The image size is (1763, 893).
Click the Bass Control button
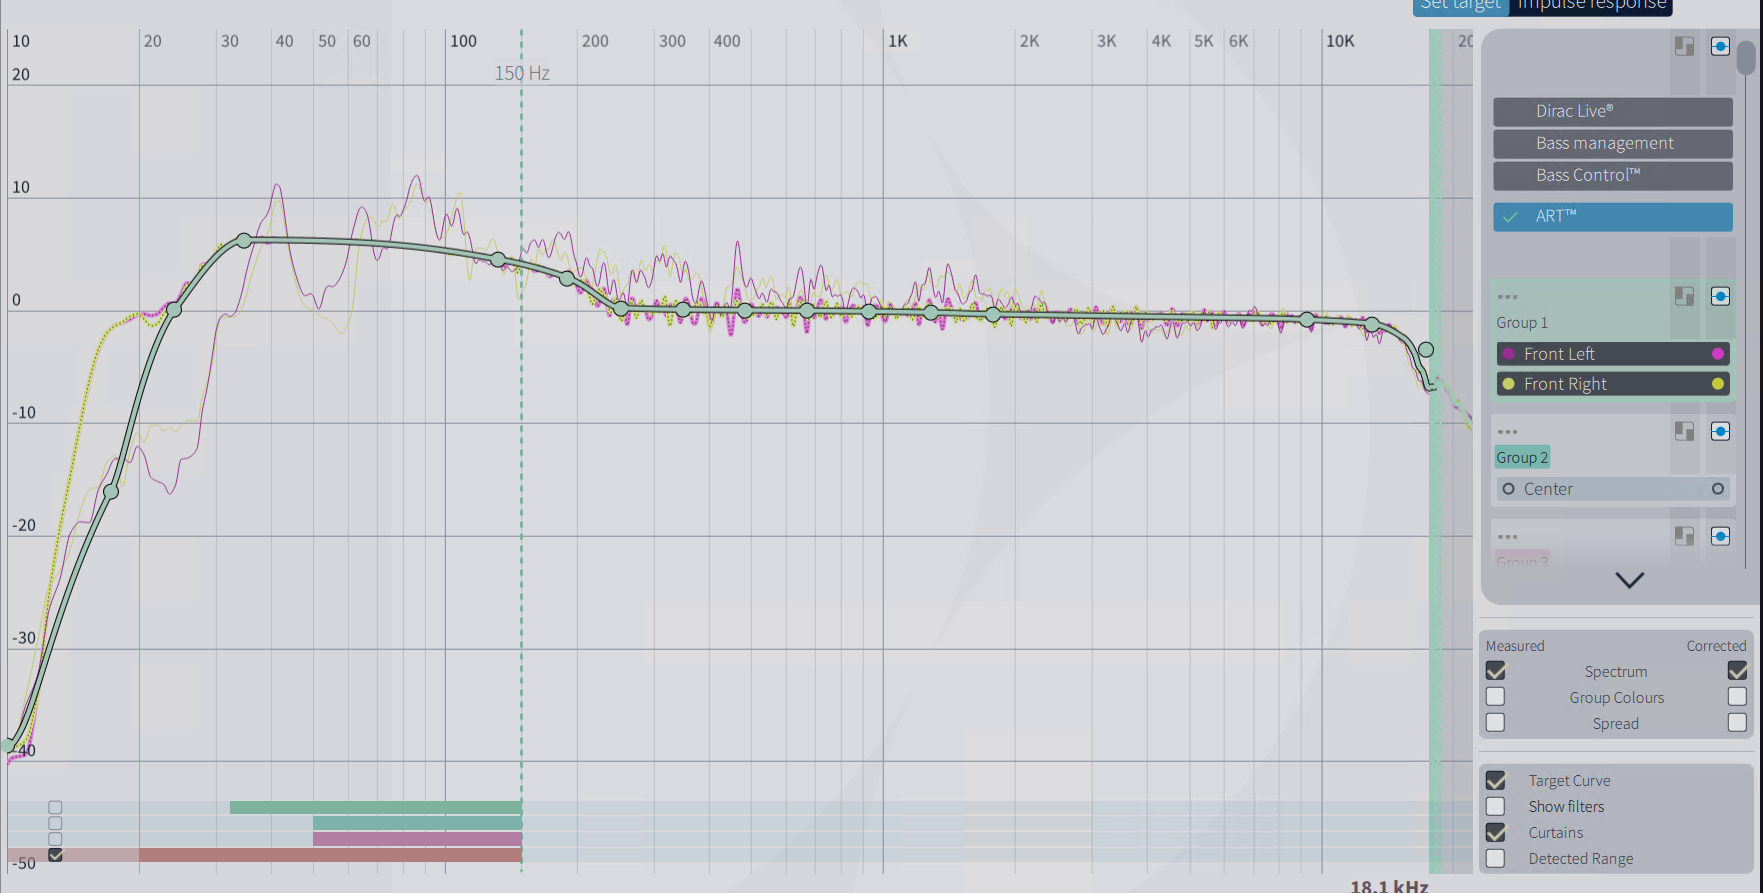tap(1612, 175)
